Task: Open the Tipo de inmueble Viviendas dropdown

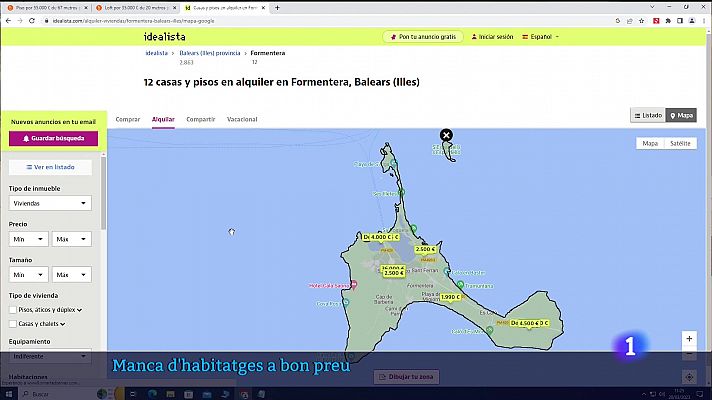Action: 50,203
